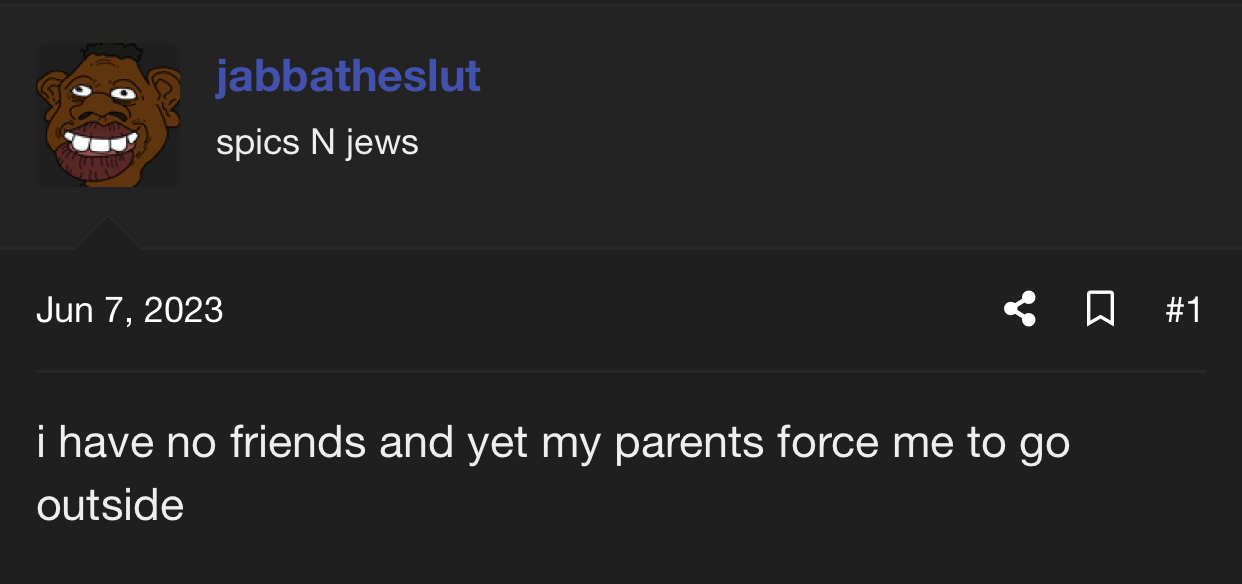This screenshot has width=1242, height=584.
Task: Click the user title text under the username
Action: [317, 143]
